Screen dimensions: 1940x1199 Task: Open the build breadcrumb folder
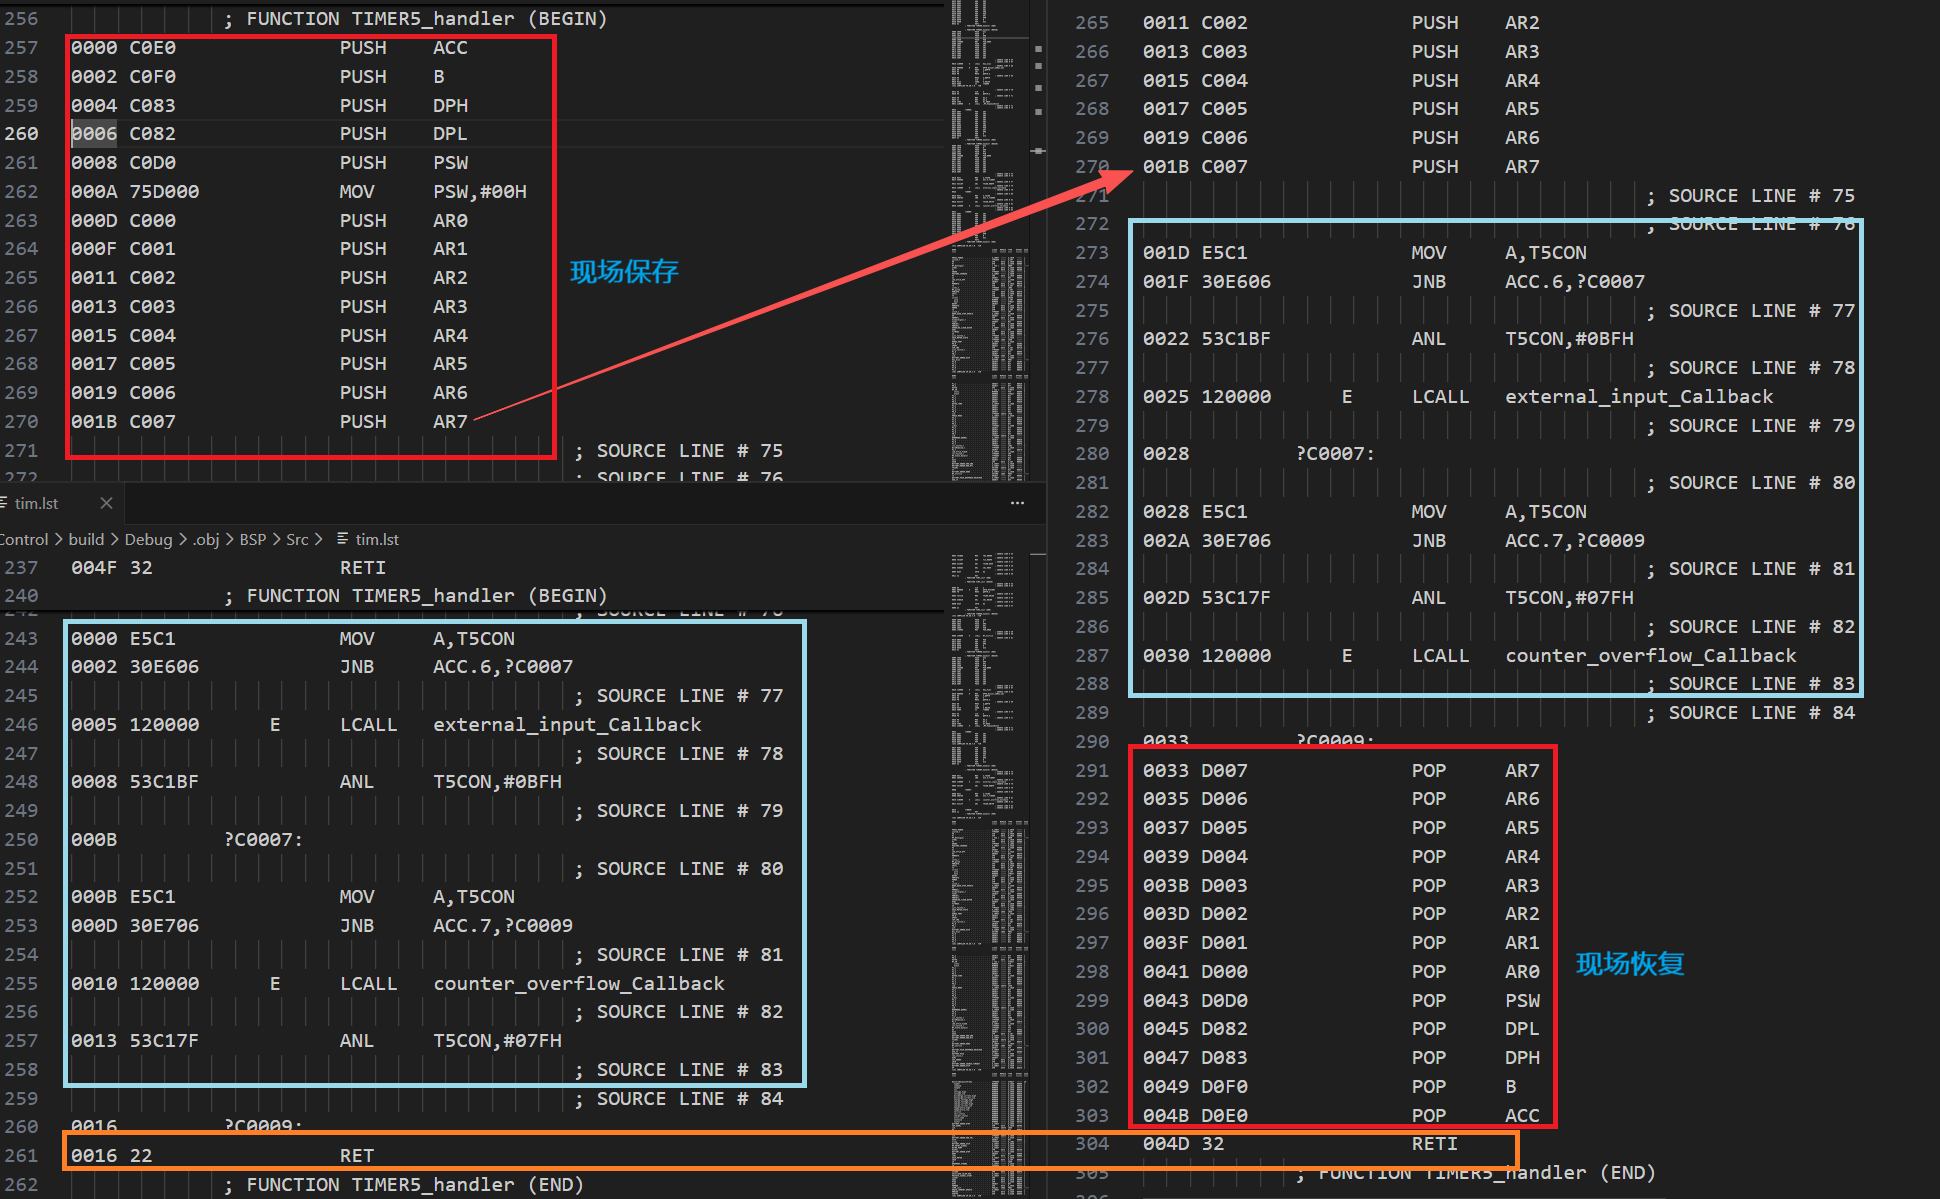86,539
